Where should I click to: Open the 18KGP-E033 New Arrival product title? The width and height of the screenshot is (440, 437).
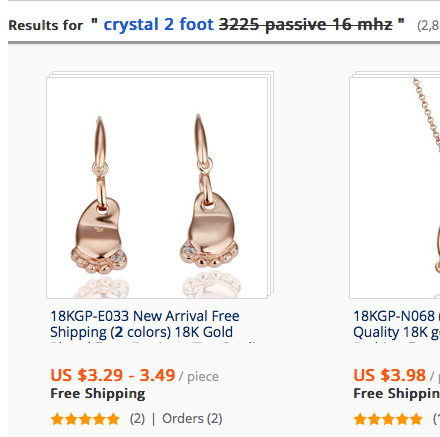click(x=145, y=324)
